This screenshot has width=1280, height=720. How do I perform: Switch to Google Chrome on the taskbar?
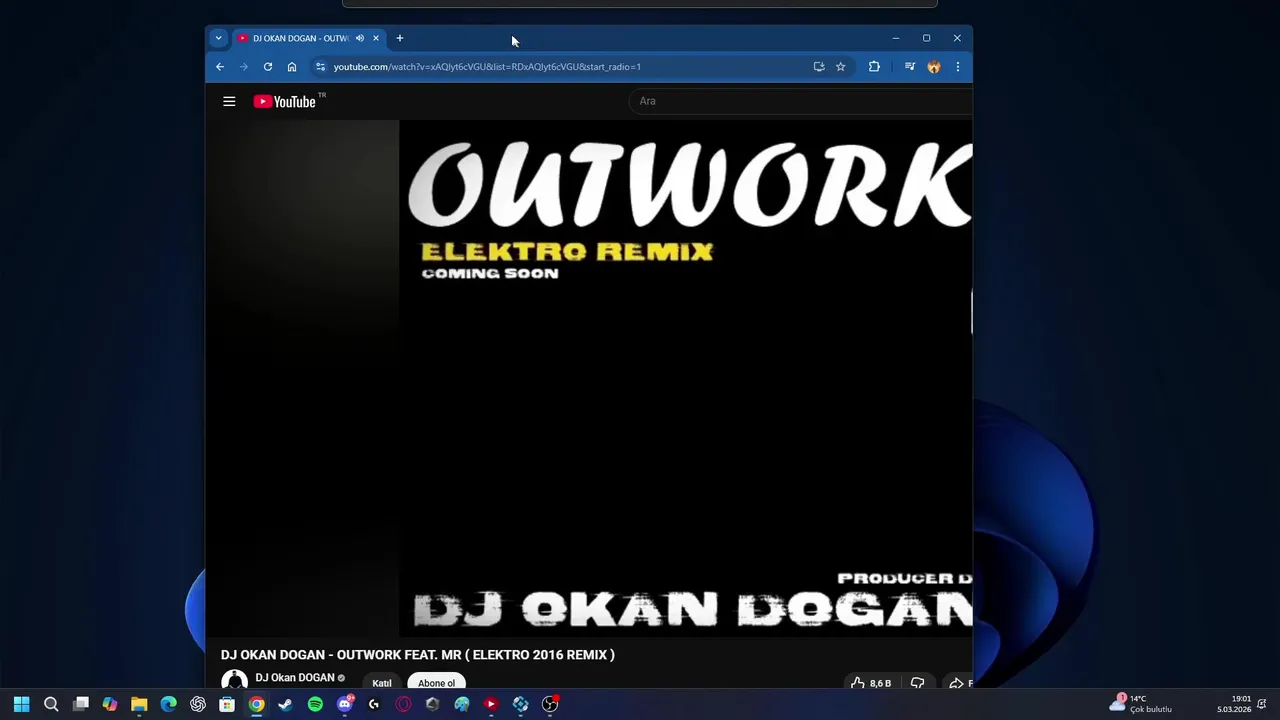pyautogui.click(x=257, y=704)
